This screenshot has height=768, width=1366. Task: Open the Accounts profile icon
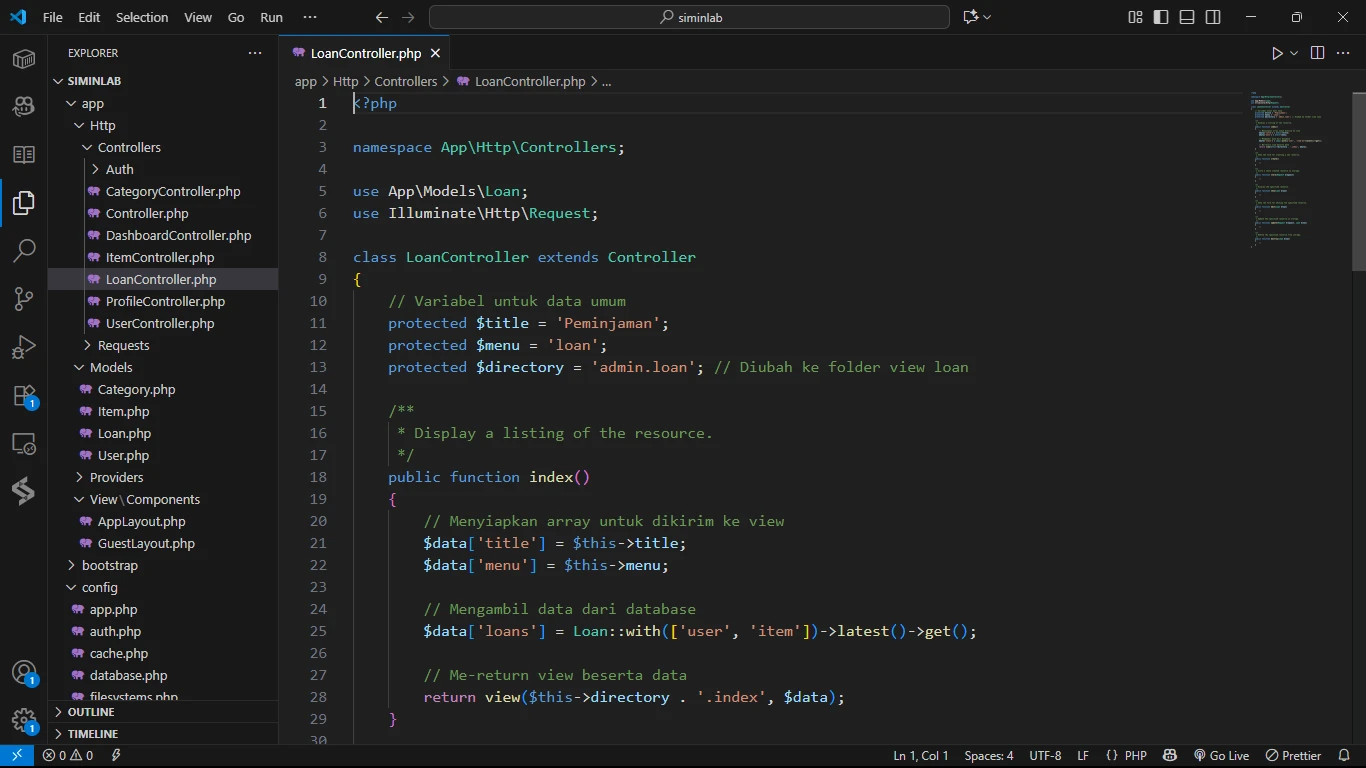point(24,672)
